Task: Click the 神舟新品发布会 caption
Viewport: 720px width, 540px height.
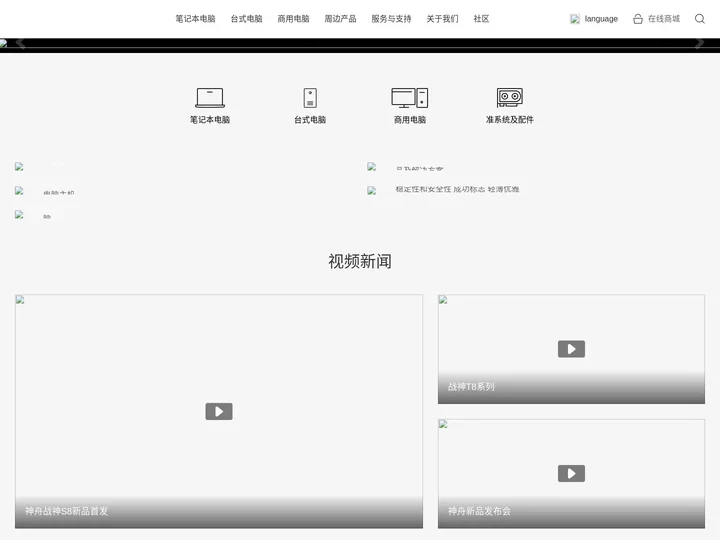Action: 479,511
